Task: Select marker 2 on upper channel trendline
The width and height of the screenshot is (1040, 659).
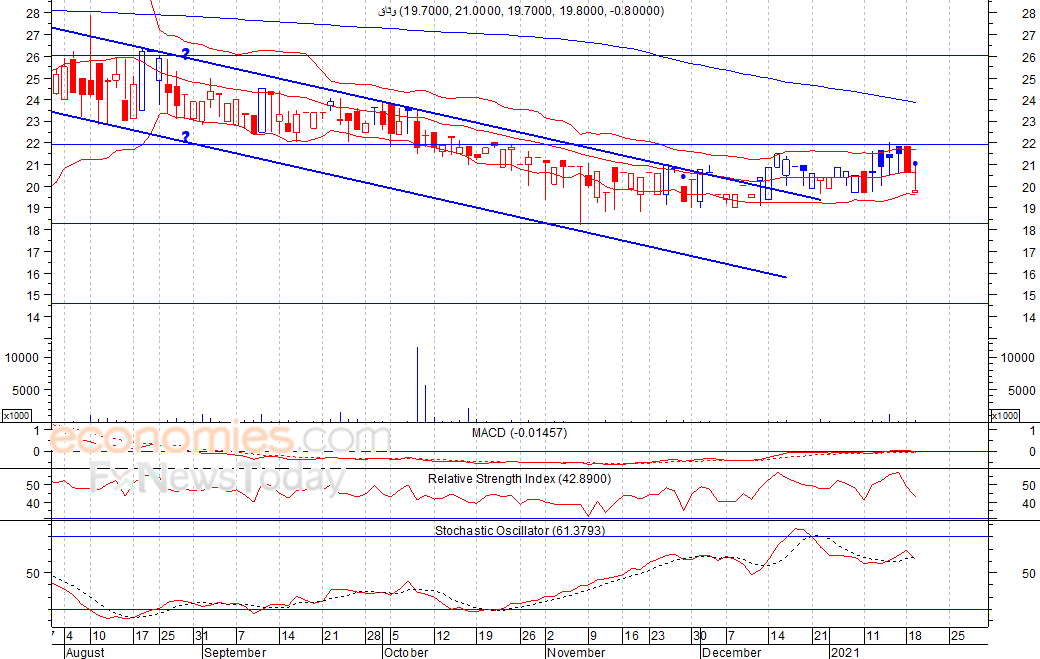Action: click(186, 54)
